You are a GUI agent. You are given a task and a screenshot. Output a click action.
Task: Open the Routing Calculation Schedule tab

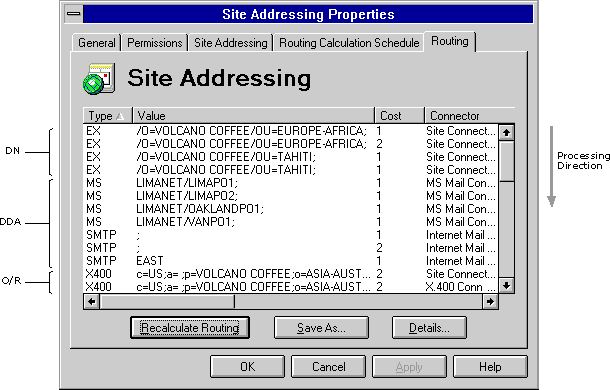(349, 42)
